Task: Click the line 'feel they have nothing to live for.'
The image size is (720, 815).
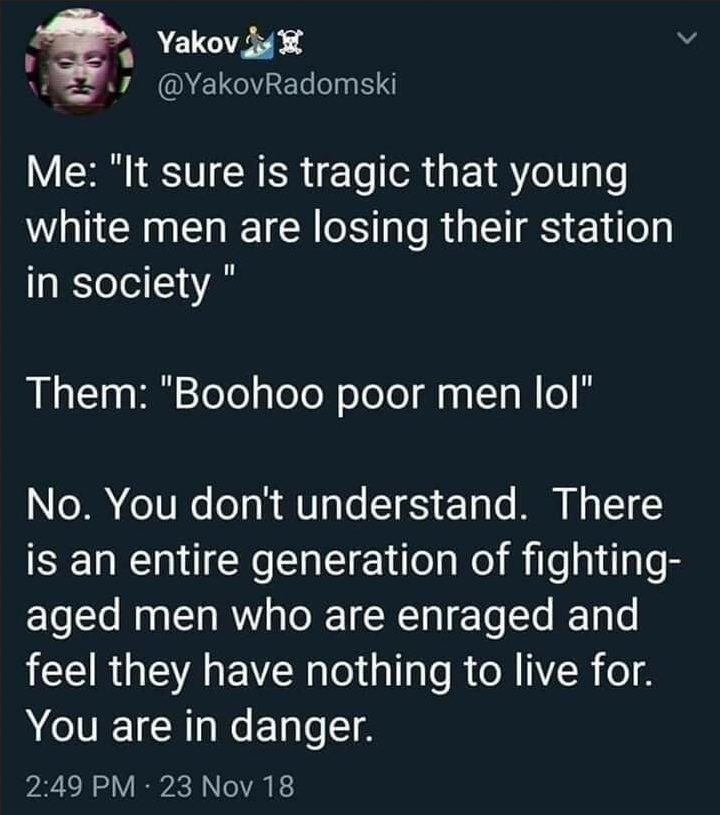Action: 339,672
